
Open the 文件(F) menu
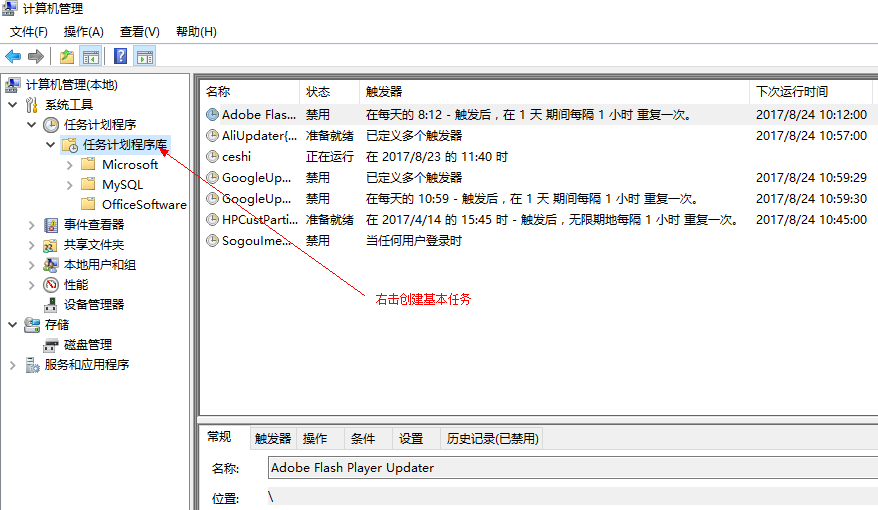click(x=29, y=32)
